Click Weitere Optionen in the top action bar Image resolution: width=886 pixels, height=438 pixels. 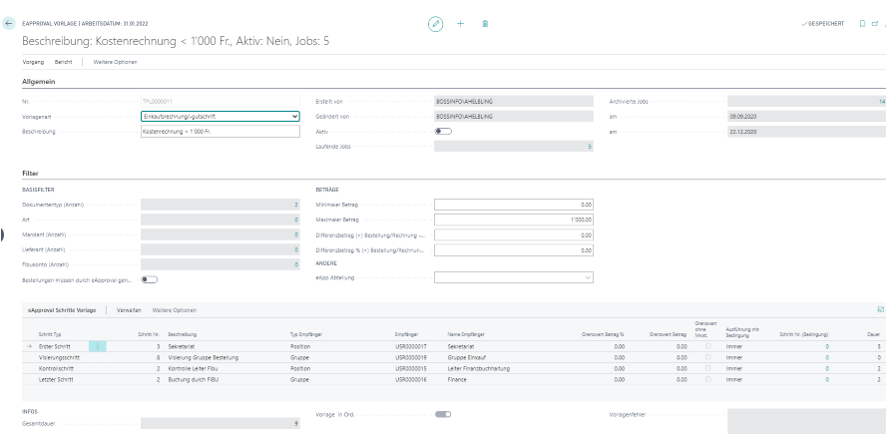pyautogui.click(x=115, y=62)
